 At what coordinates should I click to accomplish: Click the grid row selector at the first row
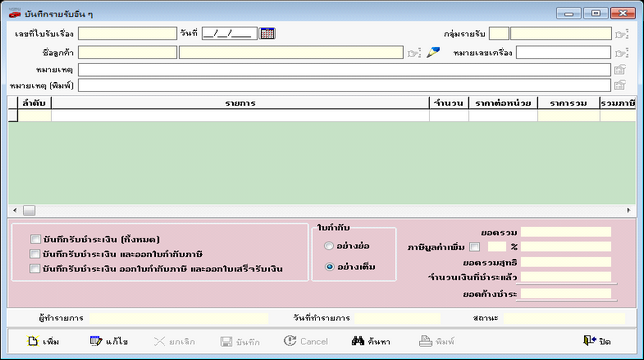(13, 116)
